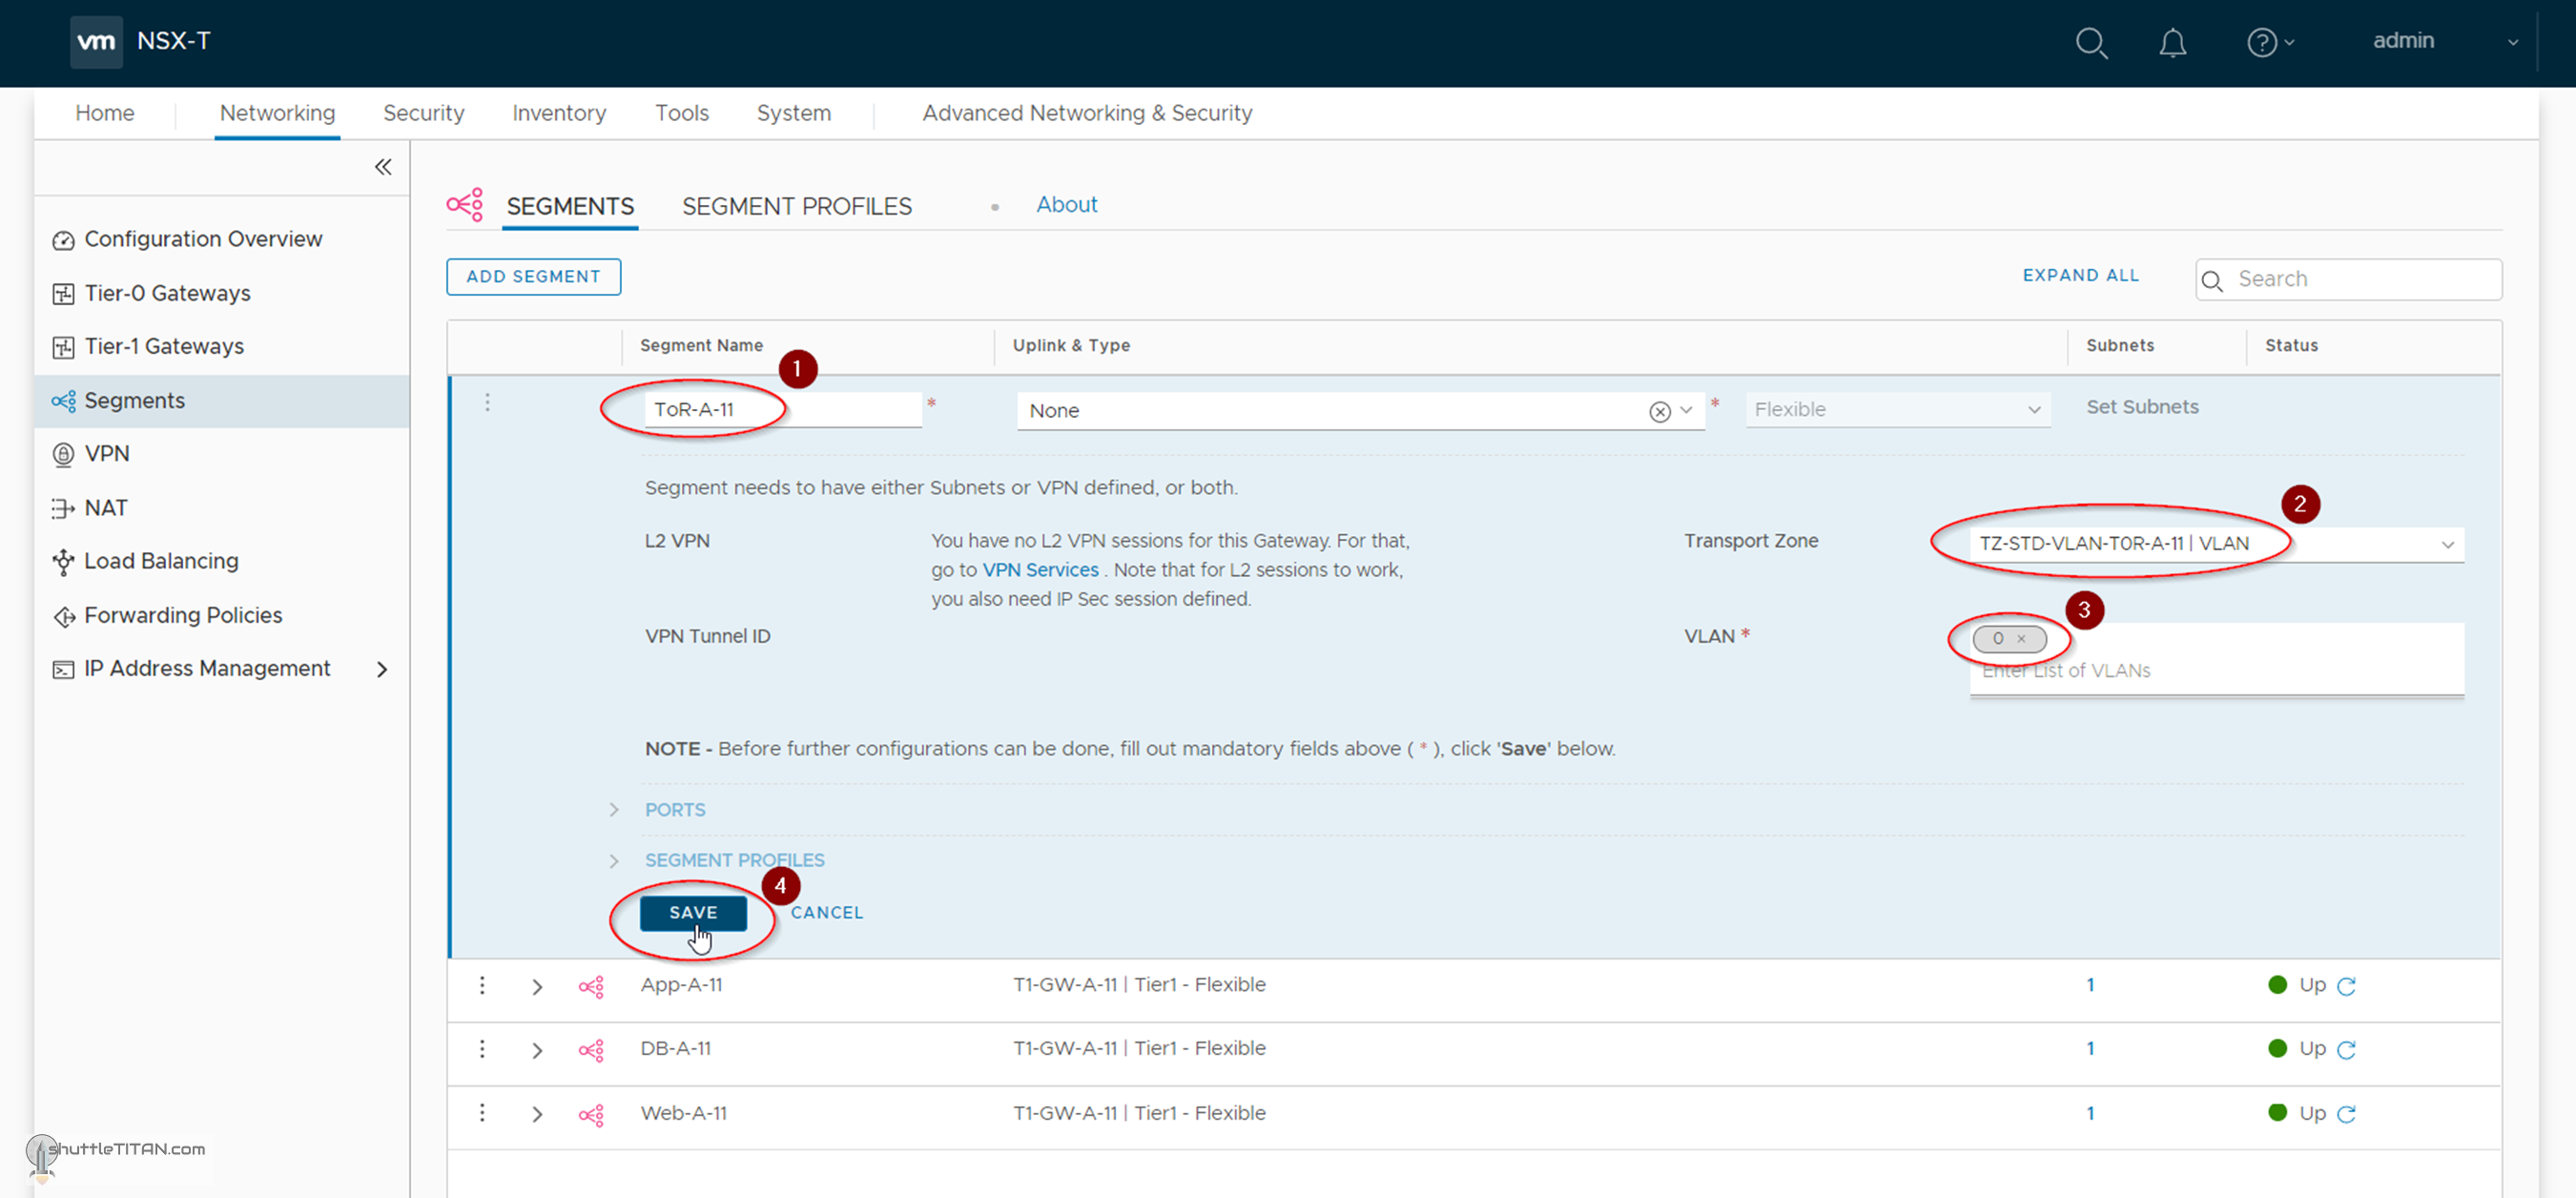
Task: Open three-dot menu for DB-A-11 row
Action: [x=482, y=1049]
